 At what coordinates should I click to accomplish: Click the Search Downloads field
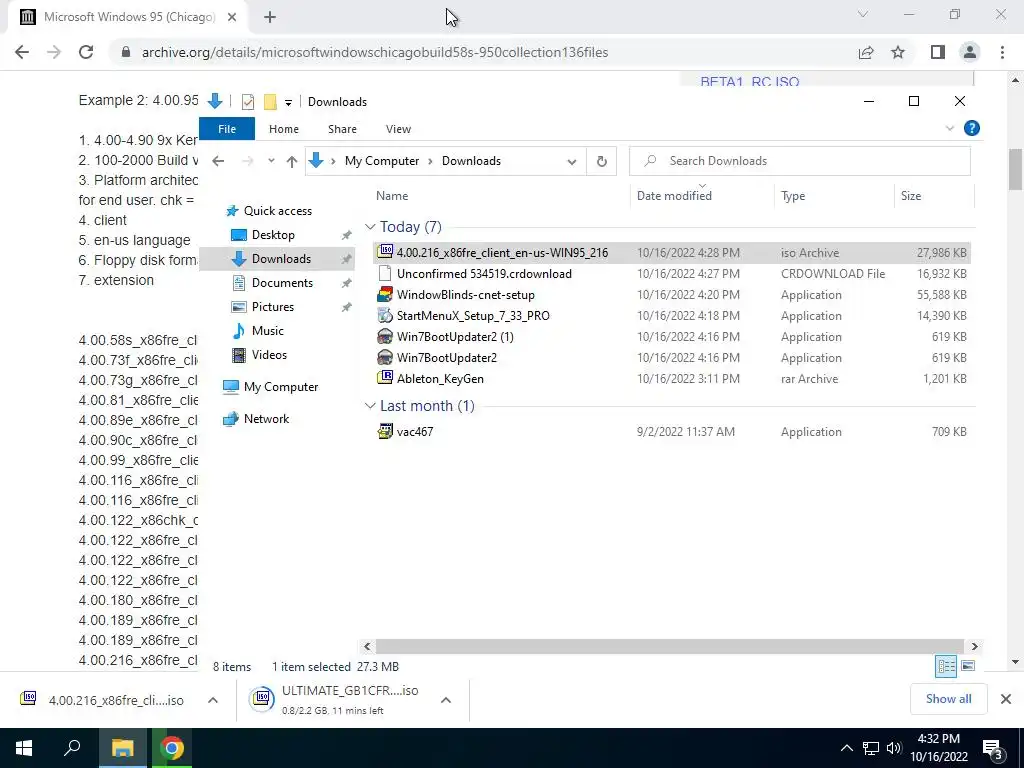(x=800, y=161)
